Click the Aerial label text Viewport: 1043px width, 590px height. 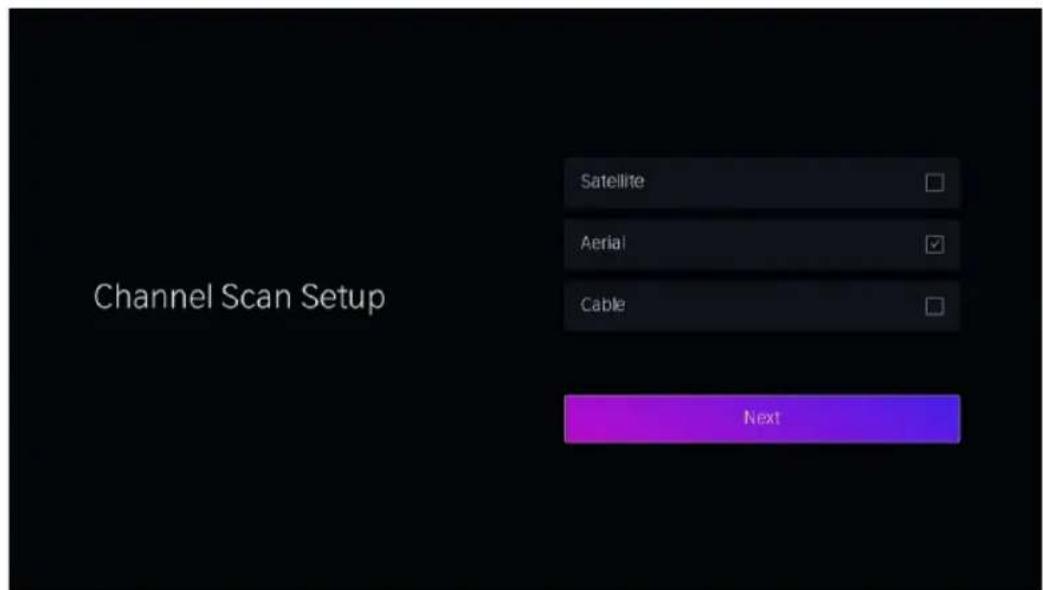tap(603, 243)
